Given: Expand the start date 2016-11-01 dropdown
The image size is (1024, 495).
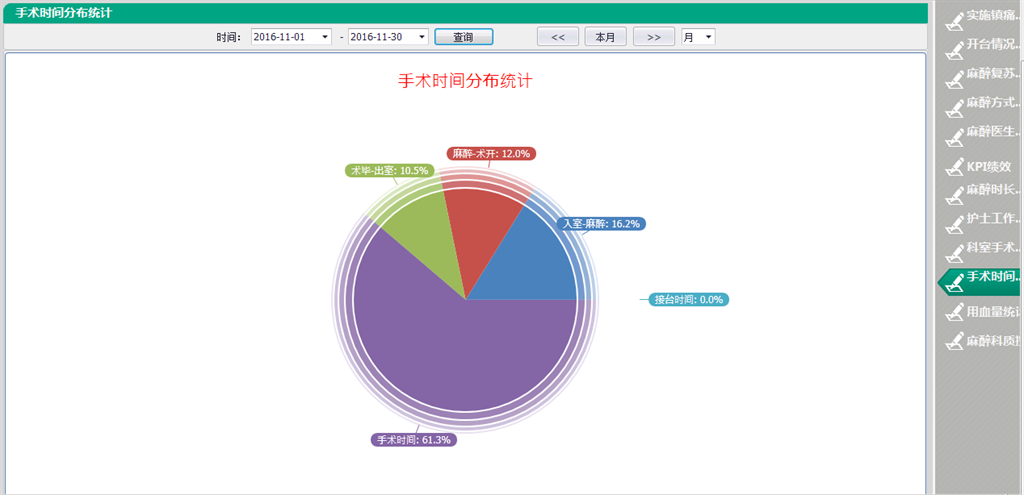Looking at the screenshot, I should coord(324,37).
